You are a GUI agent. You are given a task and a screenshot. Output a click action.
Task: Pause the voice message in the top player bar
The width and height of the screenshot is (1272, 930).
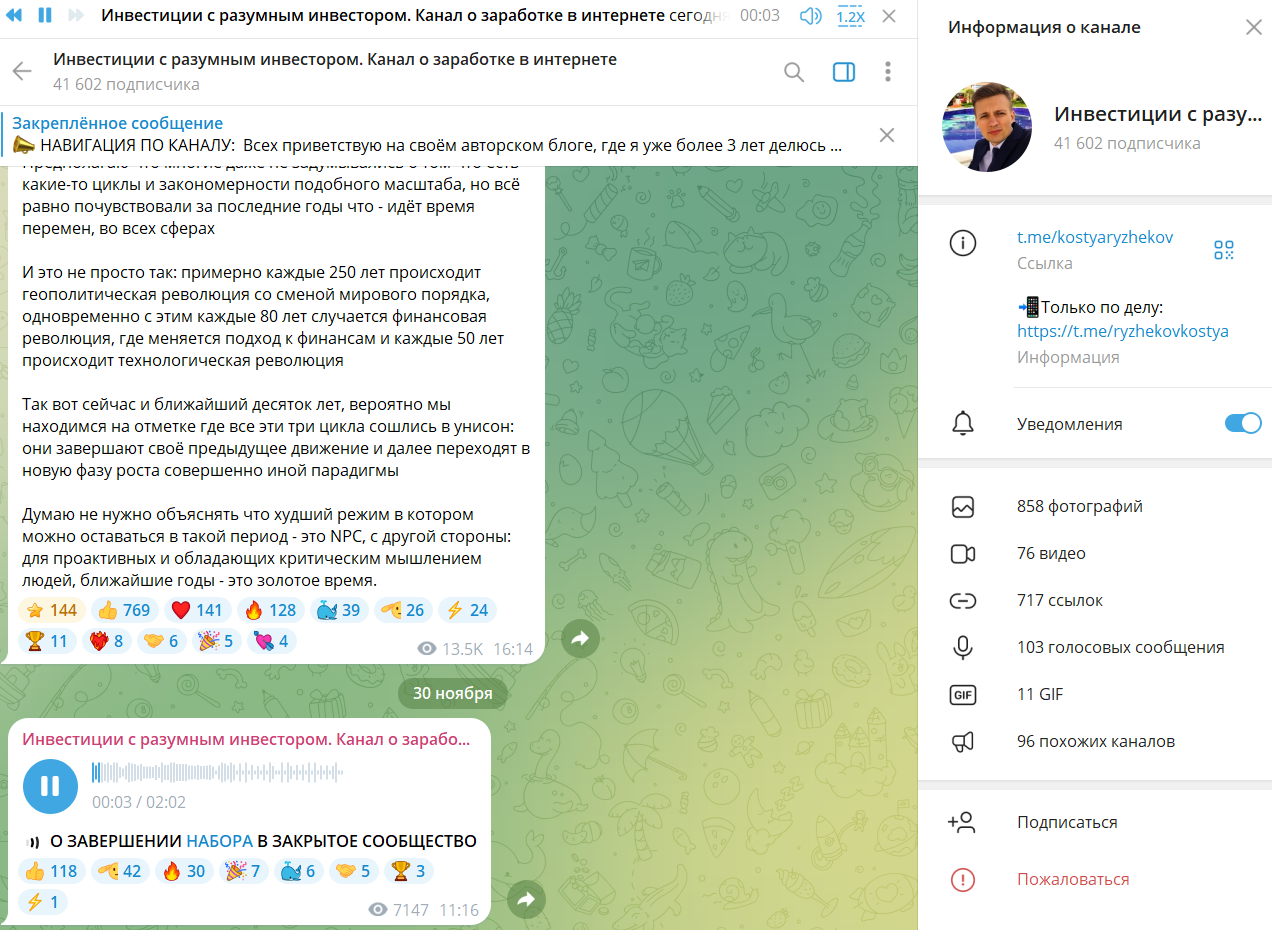click(45, 15)
